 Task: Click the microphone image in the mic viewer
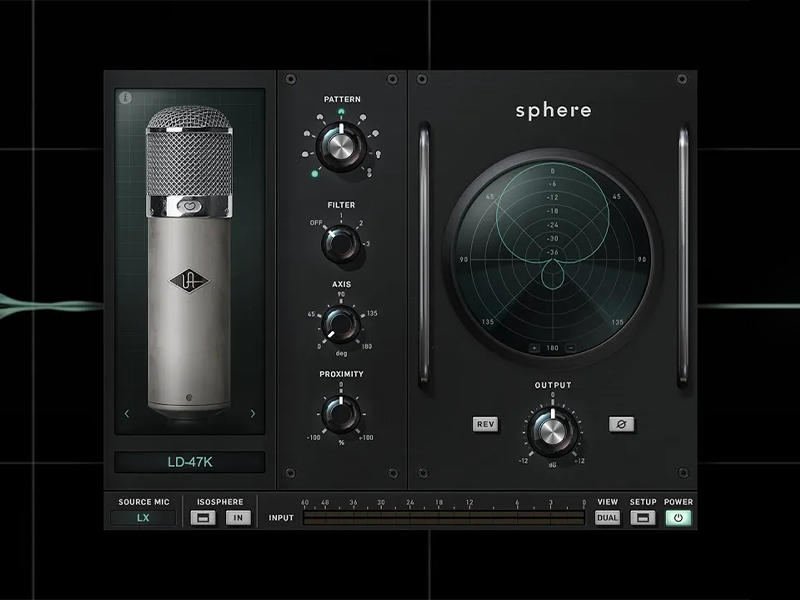pyautogui.click(x=189, y=263)
